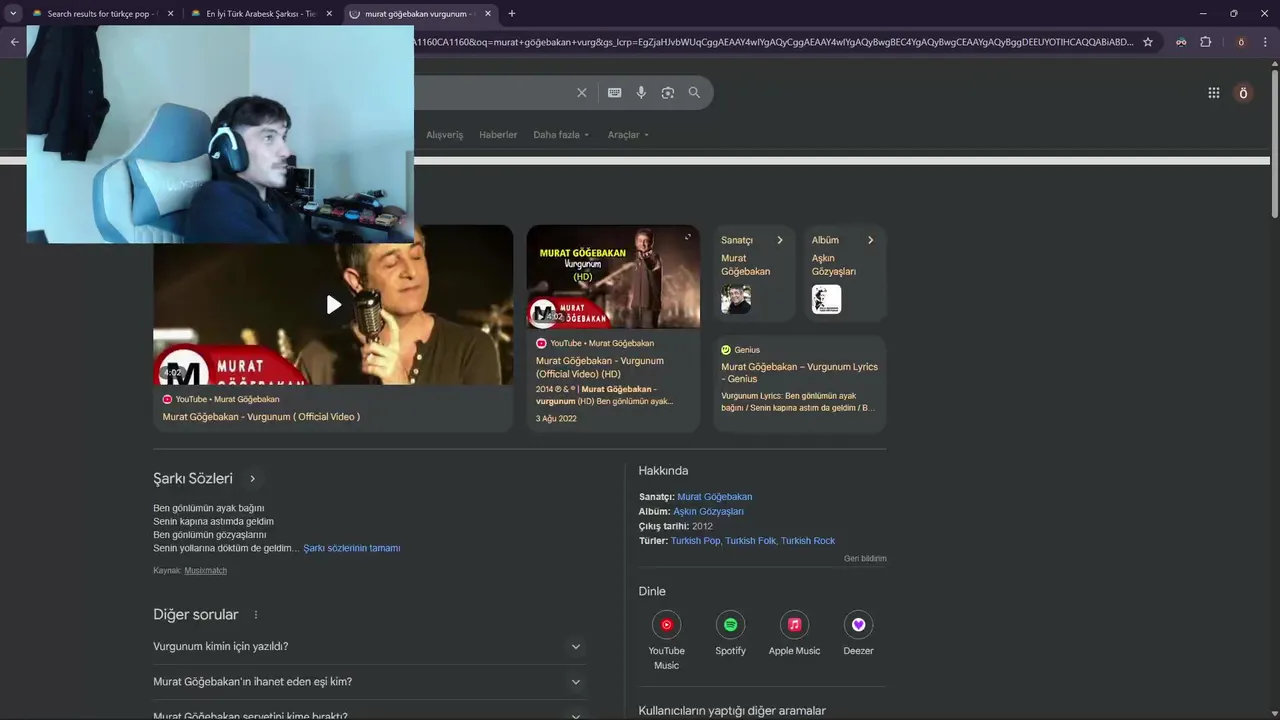
Task: Click the Turkish Pop genre link
Action: point(695,541)
